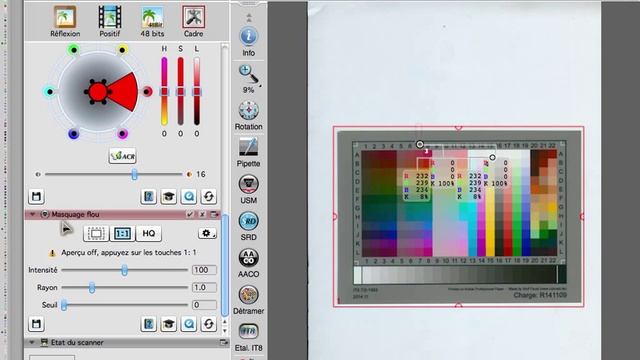
Task: Click the Intensité value field showing 100
Action: point(204,270)
